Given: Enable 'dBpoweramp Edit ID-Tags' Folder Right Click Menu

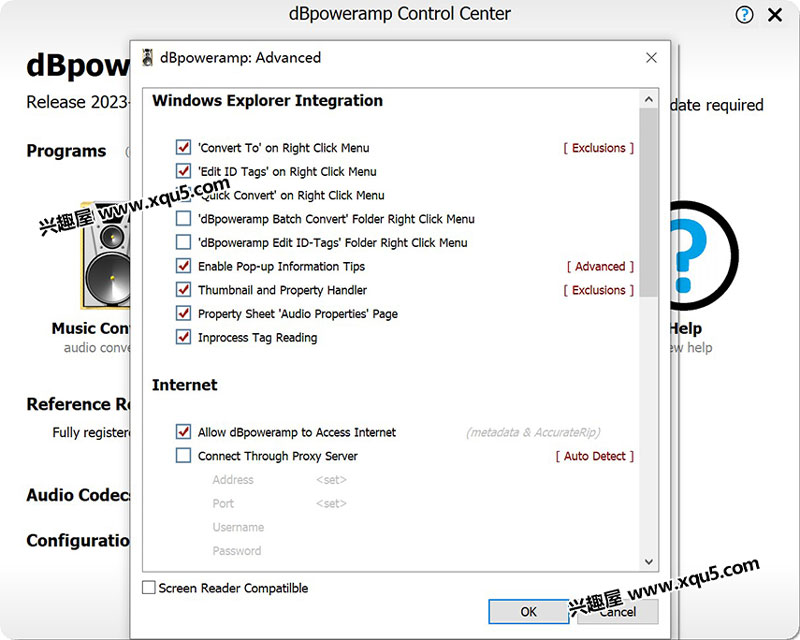Looking at the screenshot, I should (x=183, y=242).
